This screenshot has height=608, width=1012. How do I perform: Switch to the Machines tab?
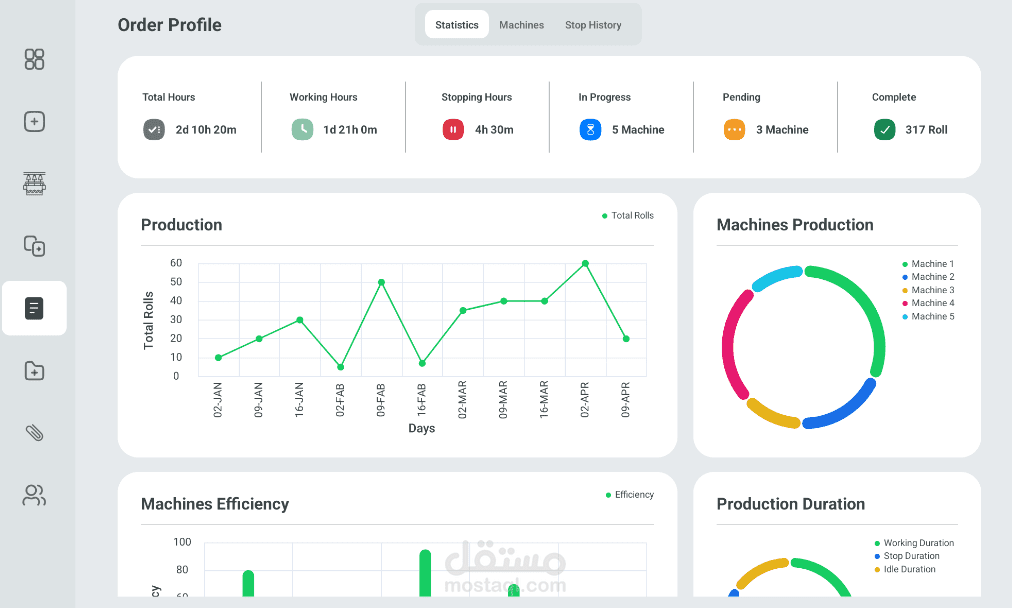pyautogui.click(x=521, y=25)
